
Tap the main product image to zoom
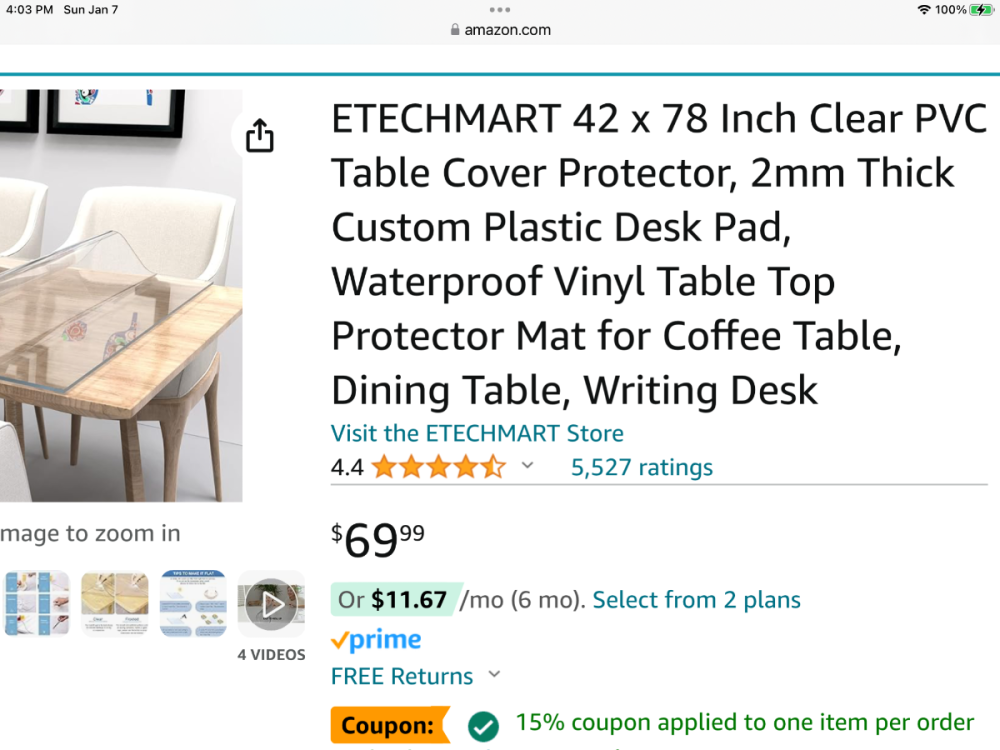pyautogui.click(x=120, y=295)
